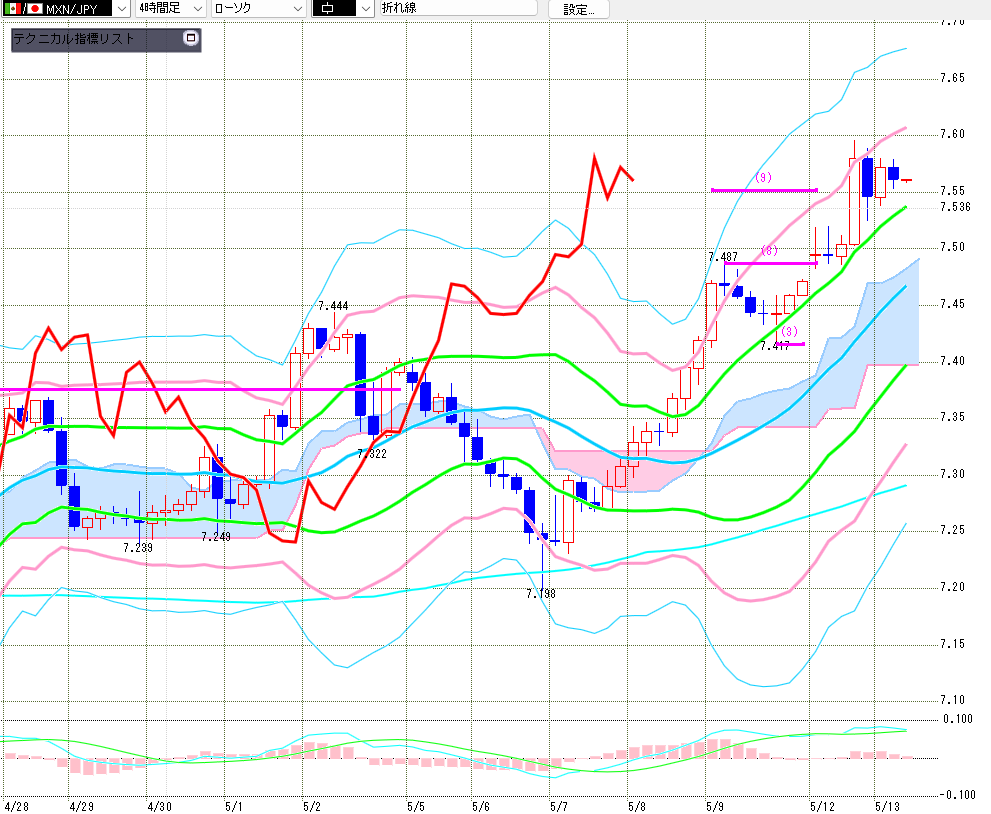991x814 pixels.
Task: Click the magenta (3) wave marker
Action: tap(789, 331)
